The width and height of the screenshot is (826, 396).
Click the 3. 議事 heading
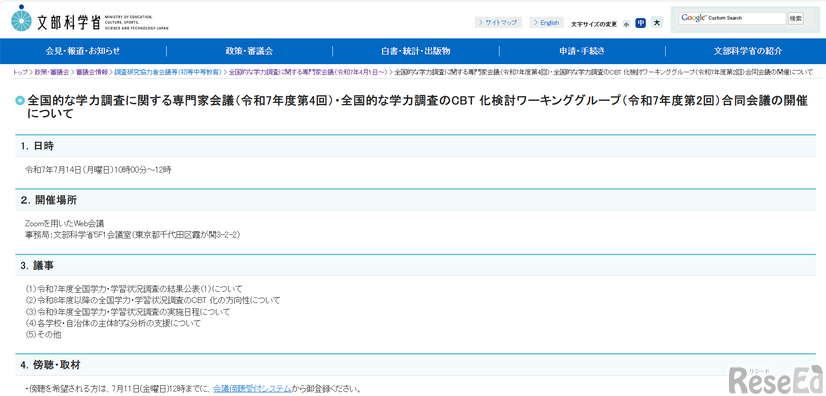coord(415,265)
